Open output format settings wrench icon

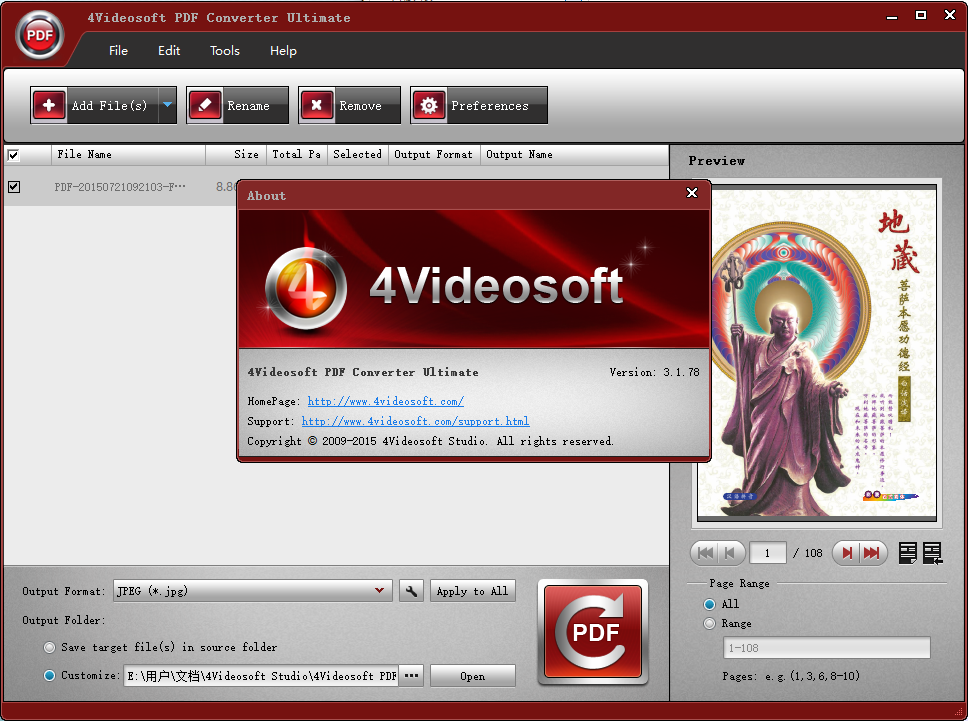point(411,591)
